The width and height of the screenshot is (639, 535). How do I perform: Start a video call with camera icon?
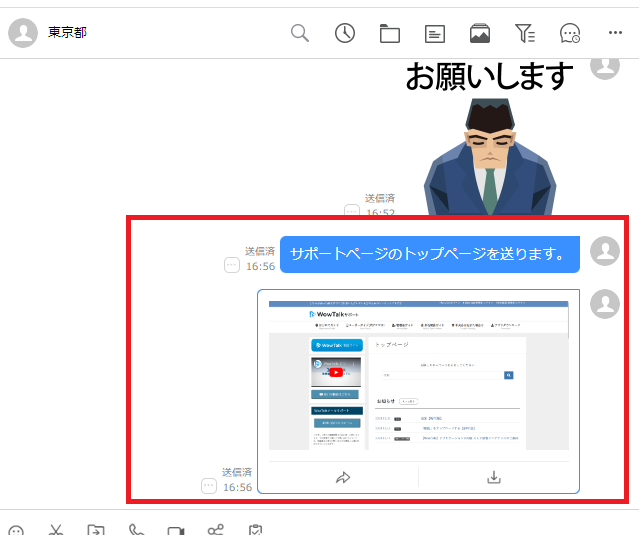point(176,530)
